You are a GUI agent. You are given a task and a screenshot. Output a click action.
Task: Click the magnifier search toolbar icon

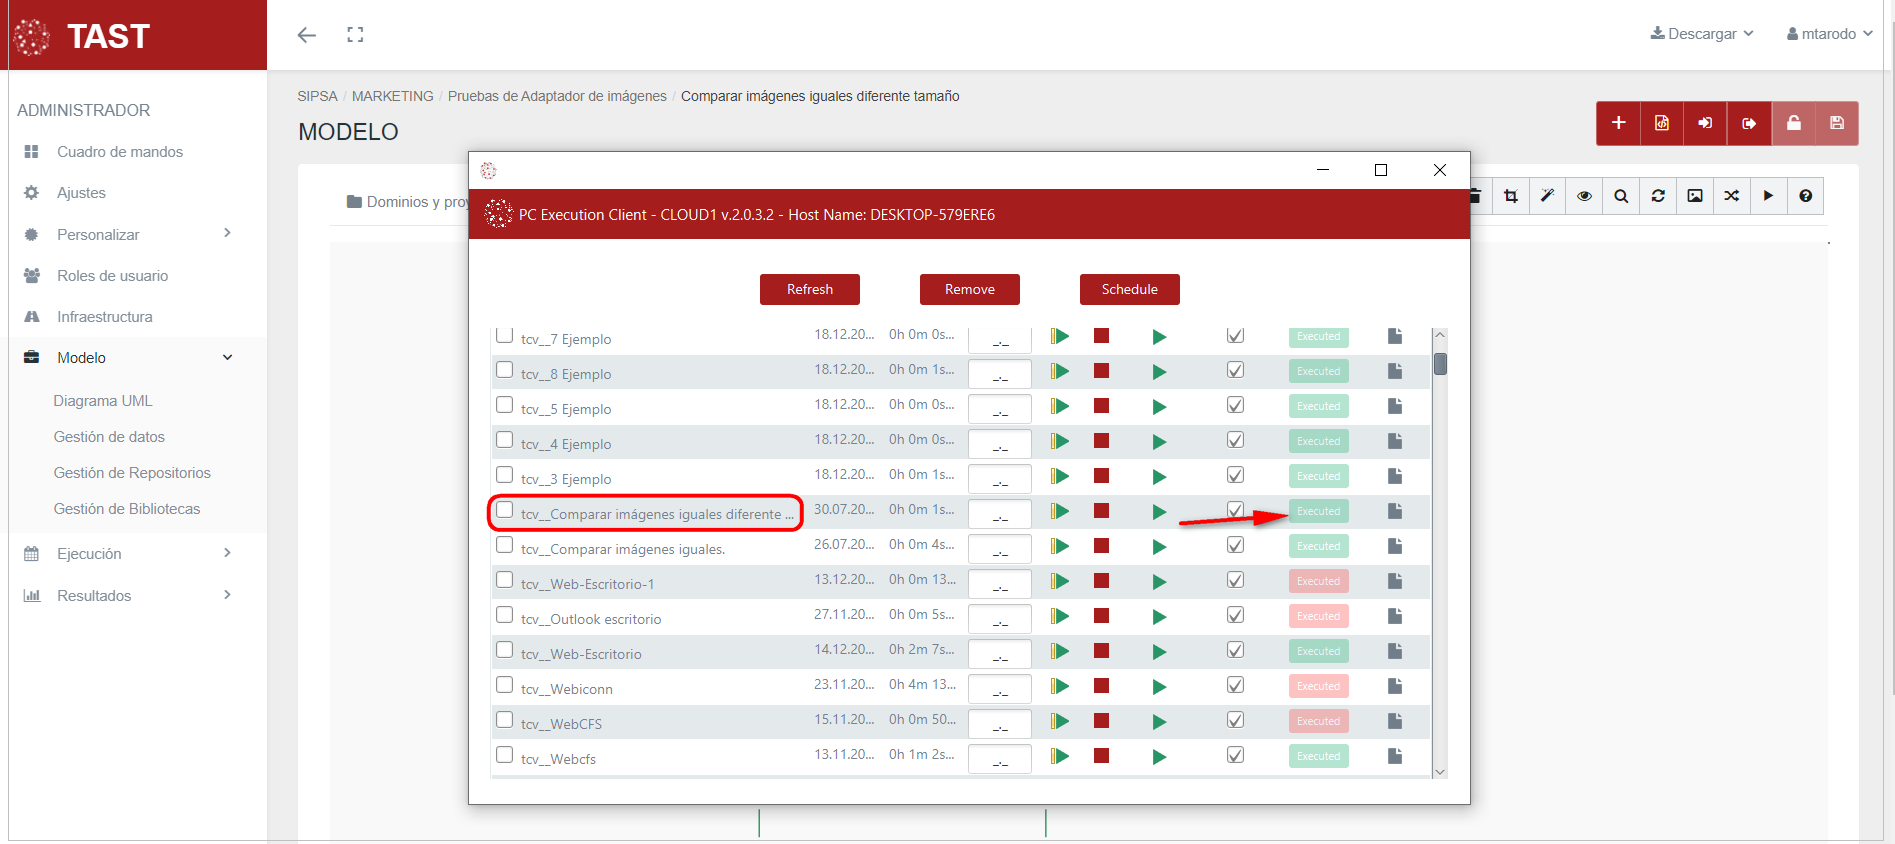point(1621,196)
